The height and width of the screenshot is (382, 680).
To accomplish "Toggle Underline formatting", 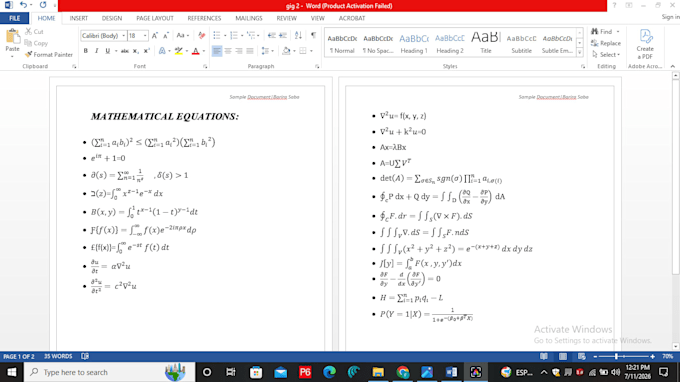I will (x=108, y=51).
